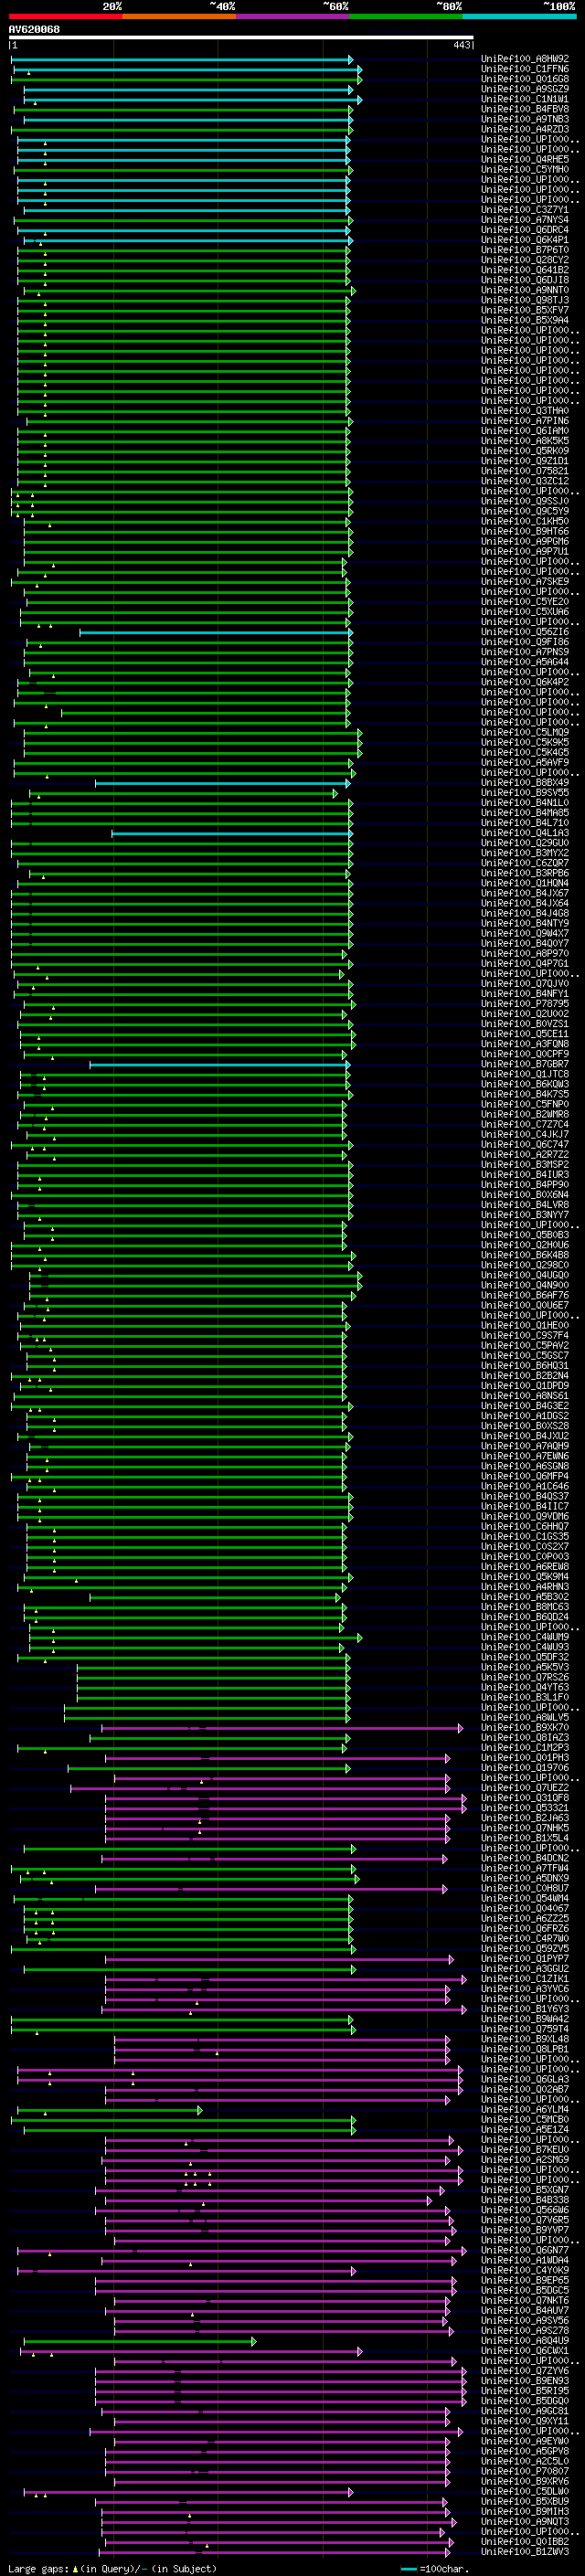Open hit UniRef100_A9NNT0

coord(524,290)
